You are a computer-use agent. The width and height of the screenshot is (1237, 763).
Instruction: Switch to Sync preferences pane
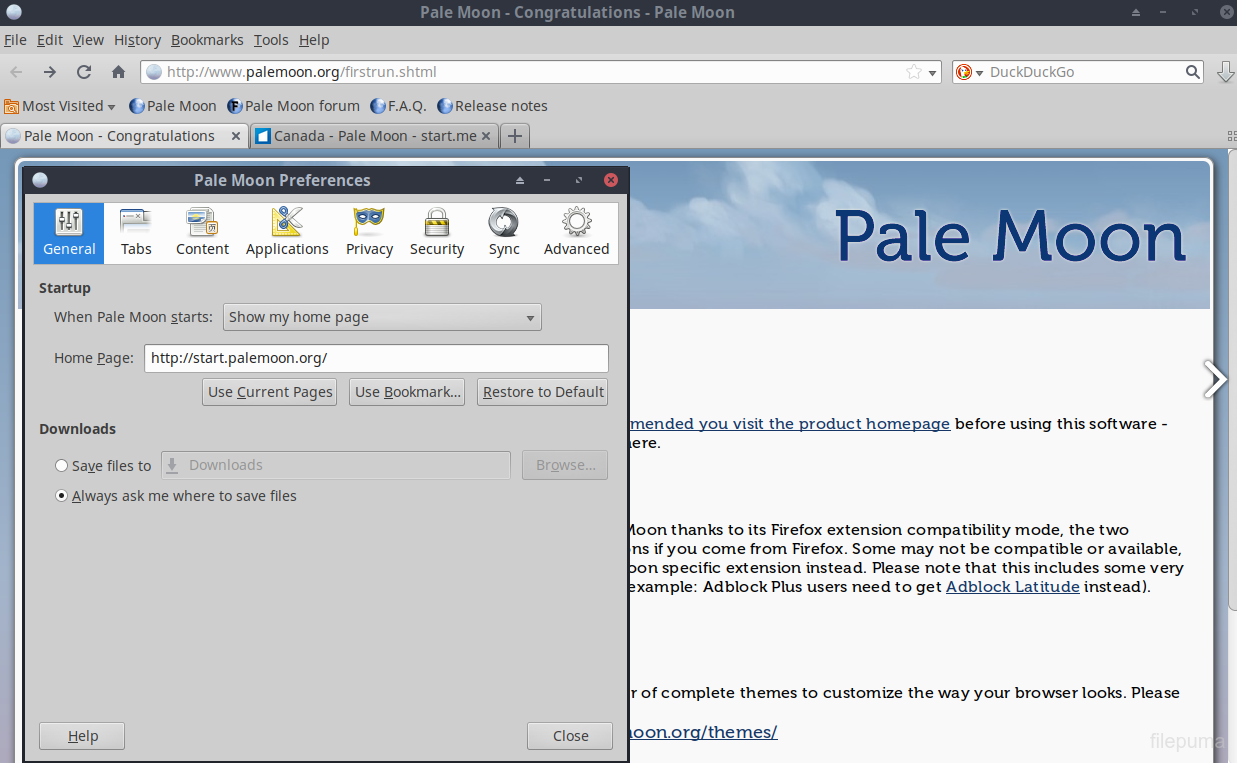(504, 232)
